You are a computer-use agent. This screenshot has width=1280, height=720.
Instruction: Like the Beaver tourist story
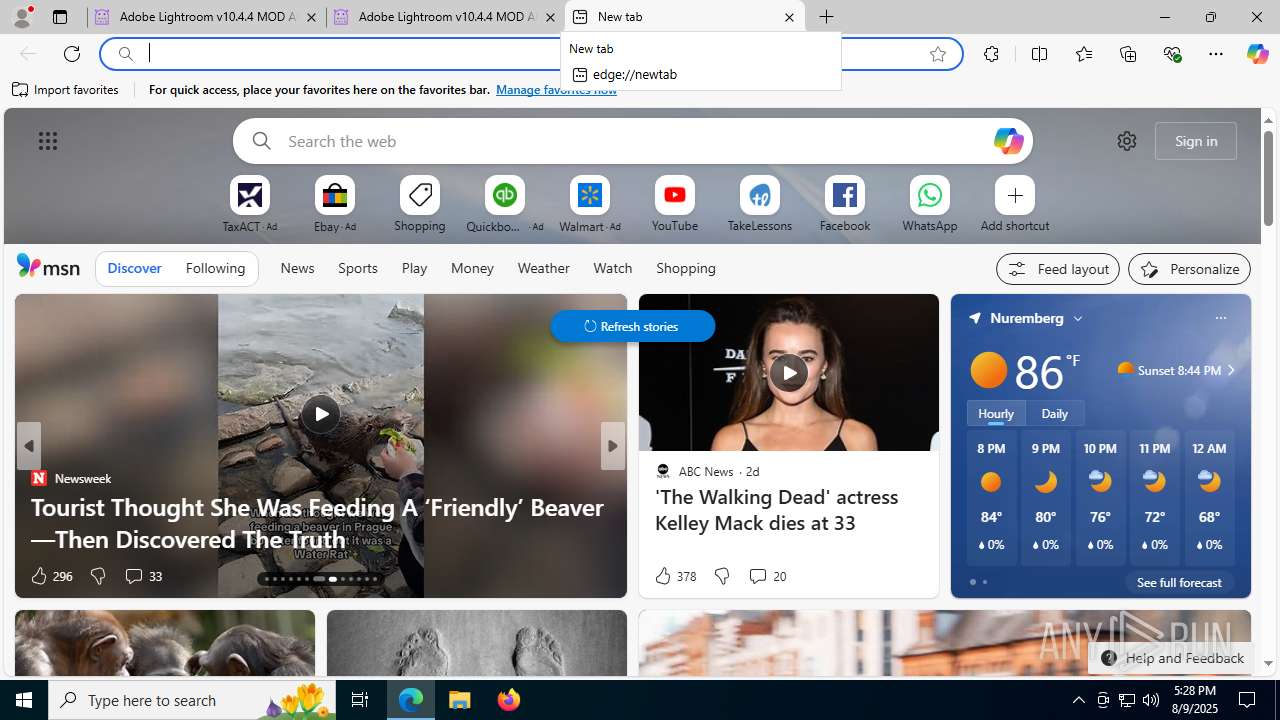coord(39,576)
